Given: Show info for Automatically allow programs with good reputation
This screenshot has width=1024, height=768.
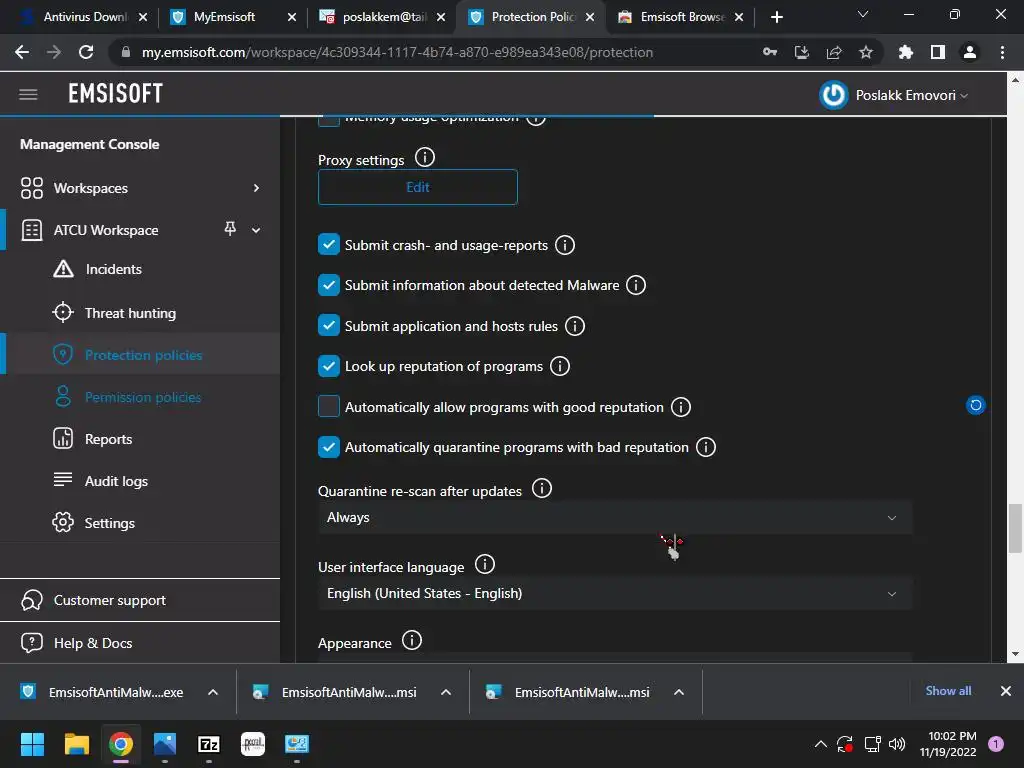Looking at the screenshot, I should [681, 407].
